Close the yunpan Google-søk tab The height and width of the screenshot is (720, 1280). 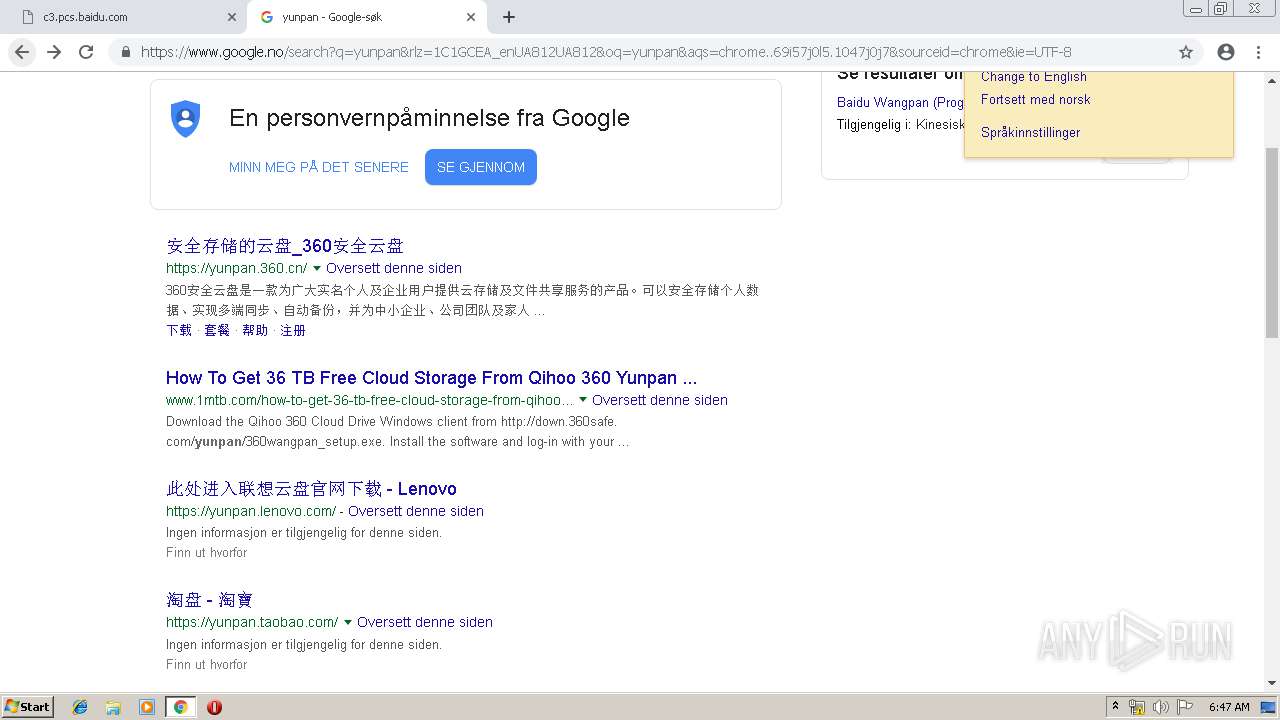pyautogui.click(x=471, y=17)
